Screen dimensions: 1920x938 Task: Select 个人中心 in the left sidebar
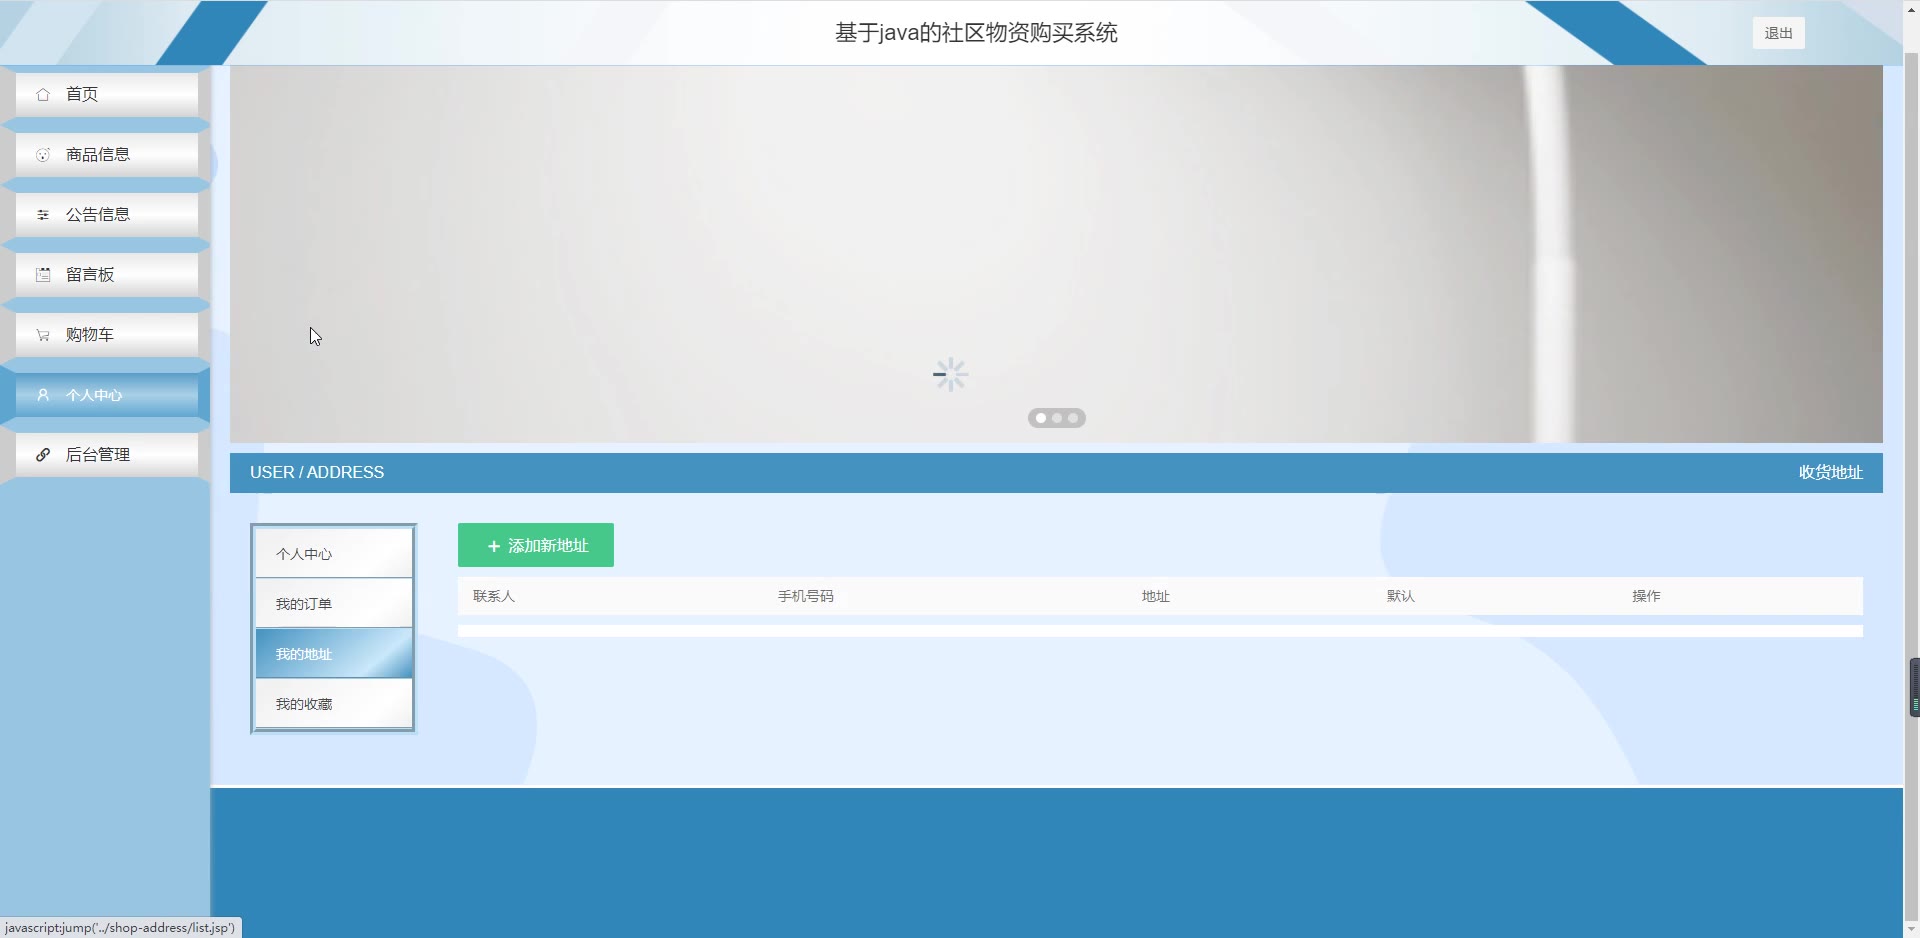click(x=107, y=395)
